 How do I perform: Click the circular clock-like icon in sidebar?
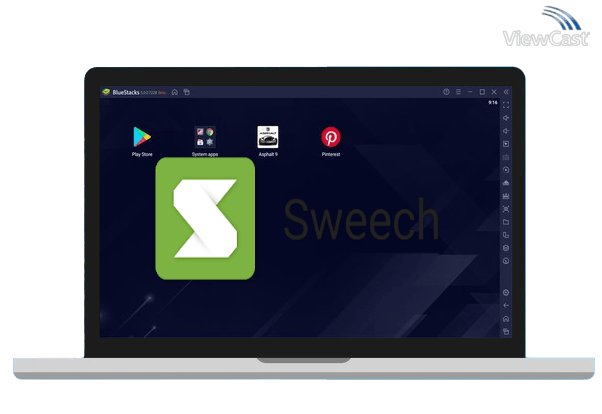(x=506, y=261)
